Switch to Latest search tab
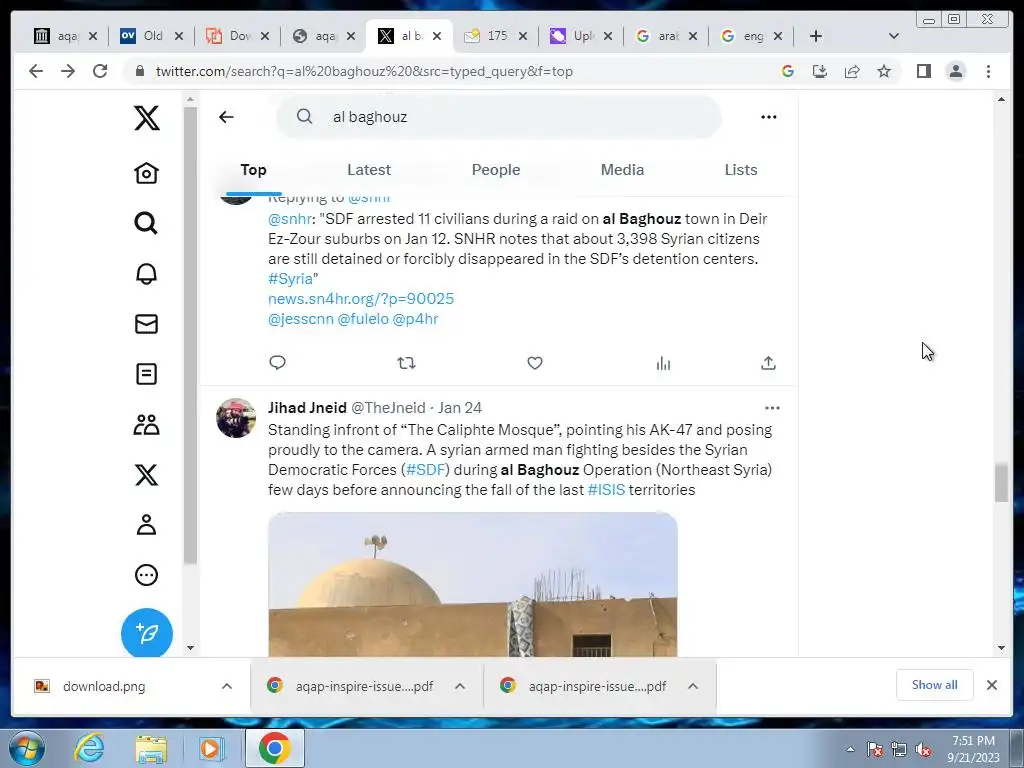This screenshot has width=1024, height=768. (369, 170)
